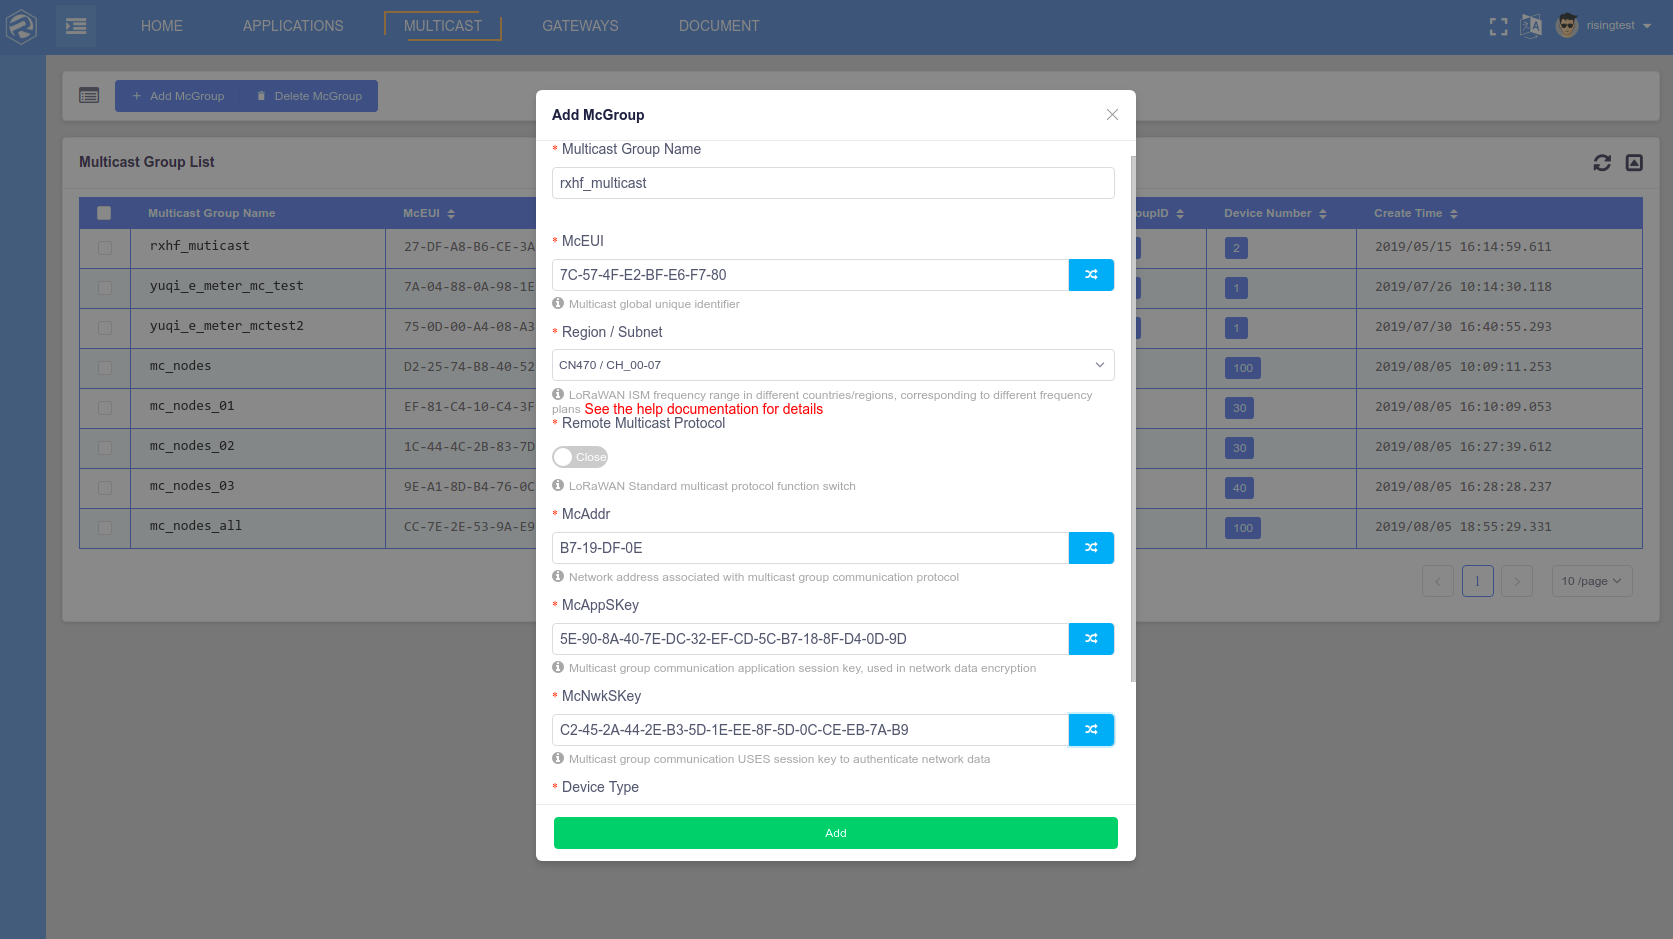Open the Region / Subnet dropdown
The image size is (1673, 939).
click(832, 365)
